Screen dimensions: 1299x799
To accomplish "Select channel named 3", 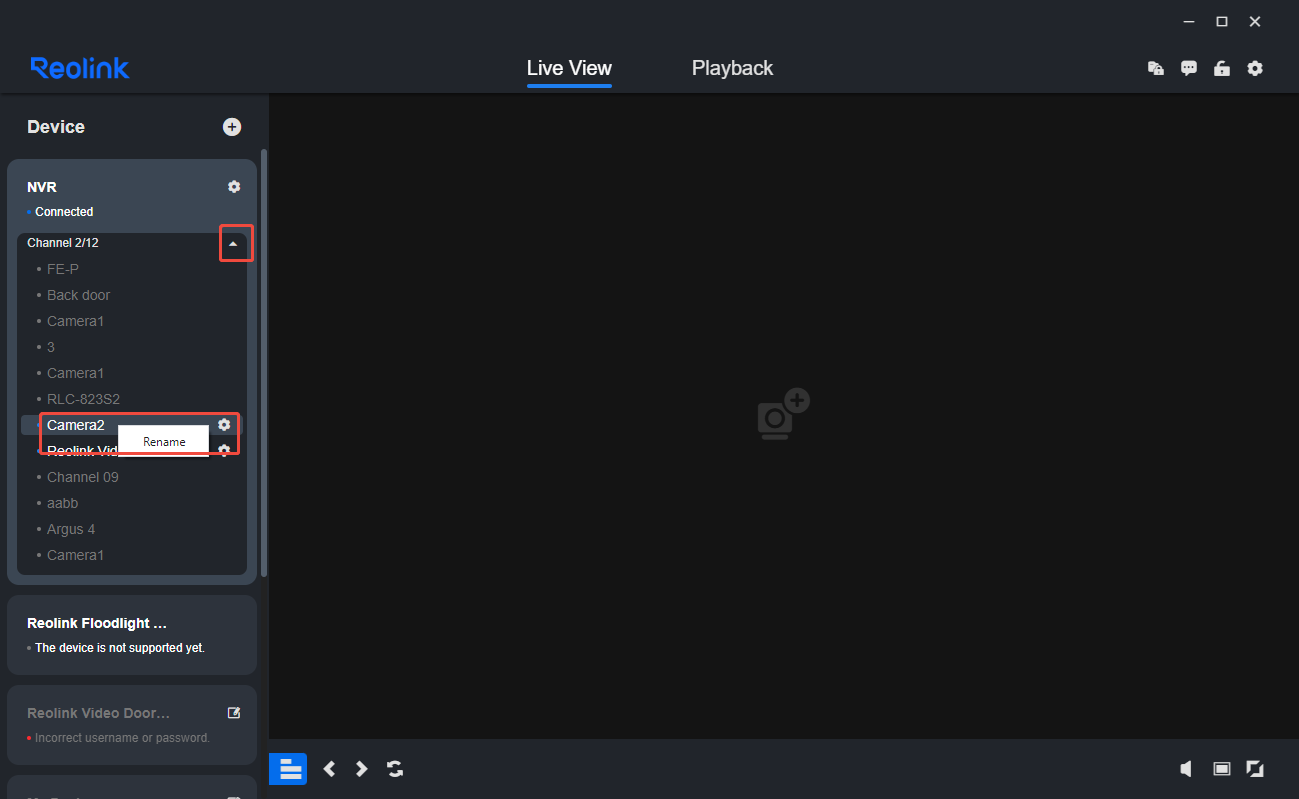I will coord(51,347).
